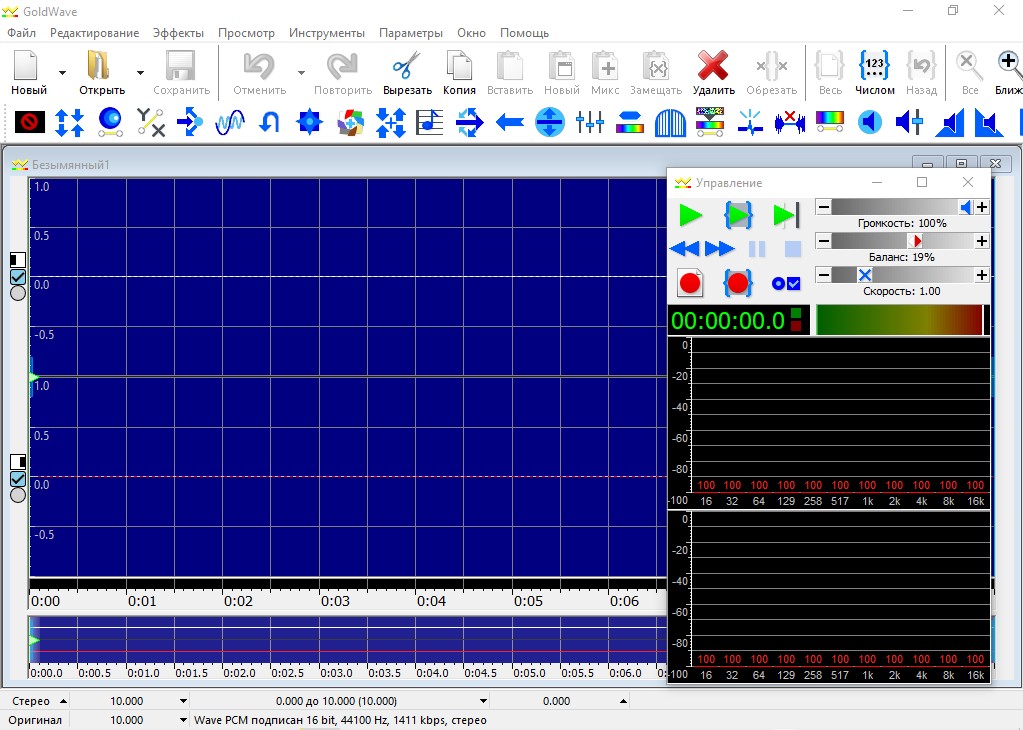This screenshot has height=730, width=1023.
Task: Toggle the upper channel checkbox
Action: click(17, 277)
